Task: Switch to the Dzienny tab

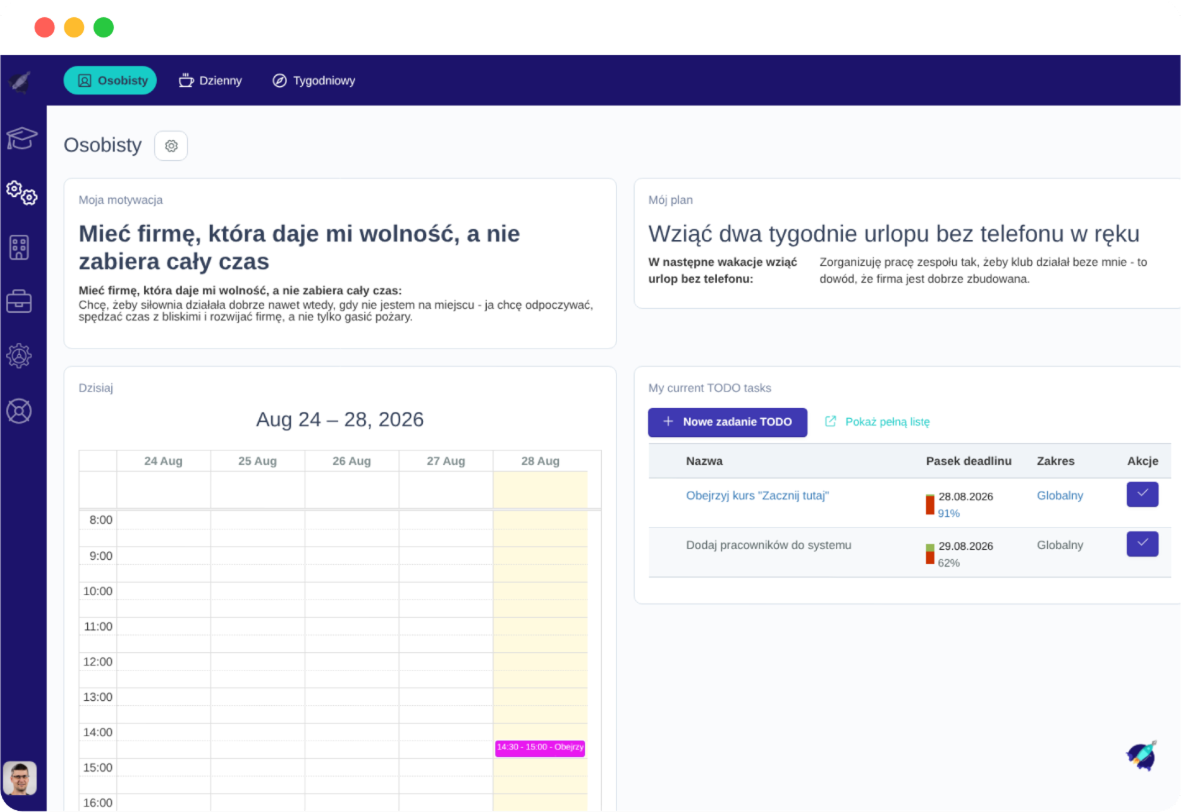Action: tap(210, 81)
